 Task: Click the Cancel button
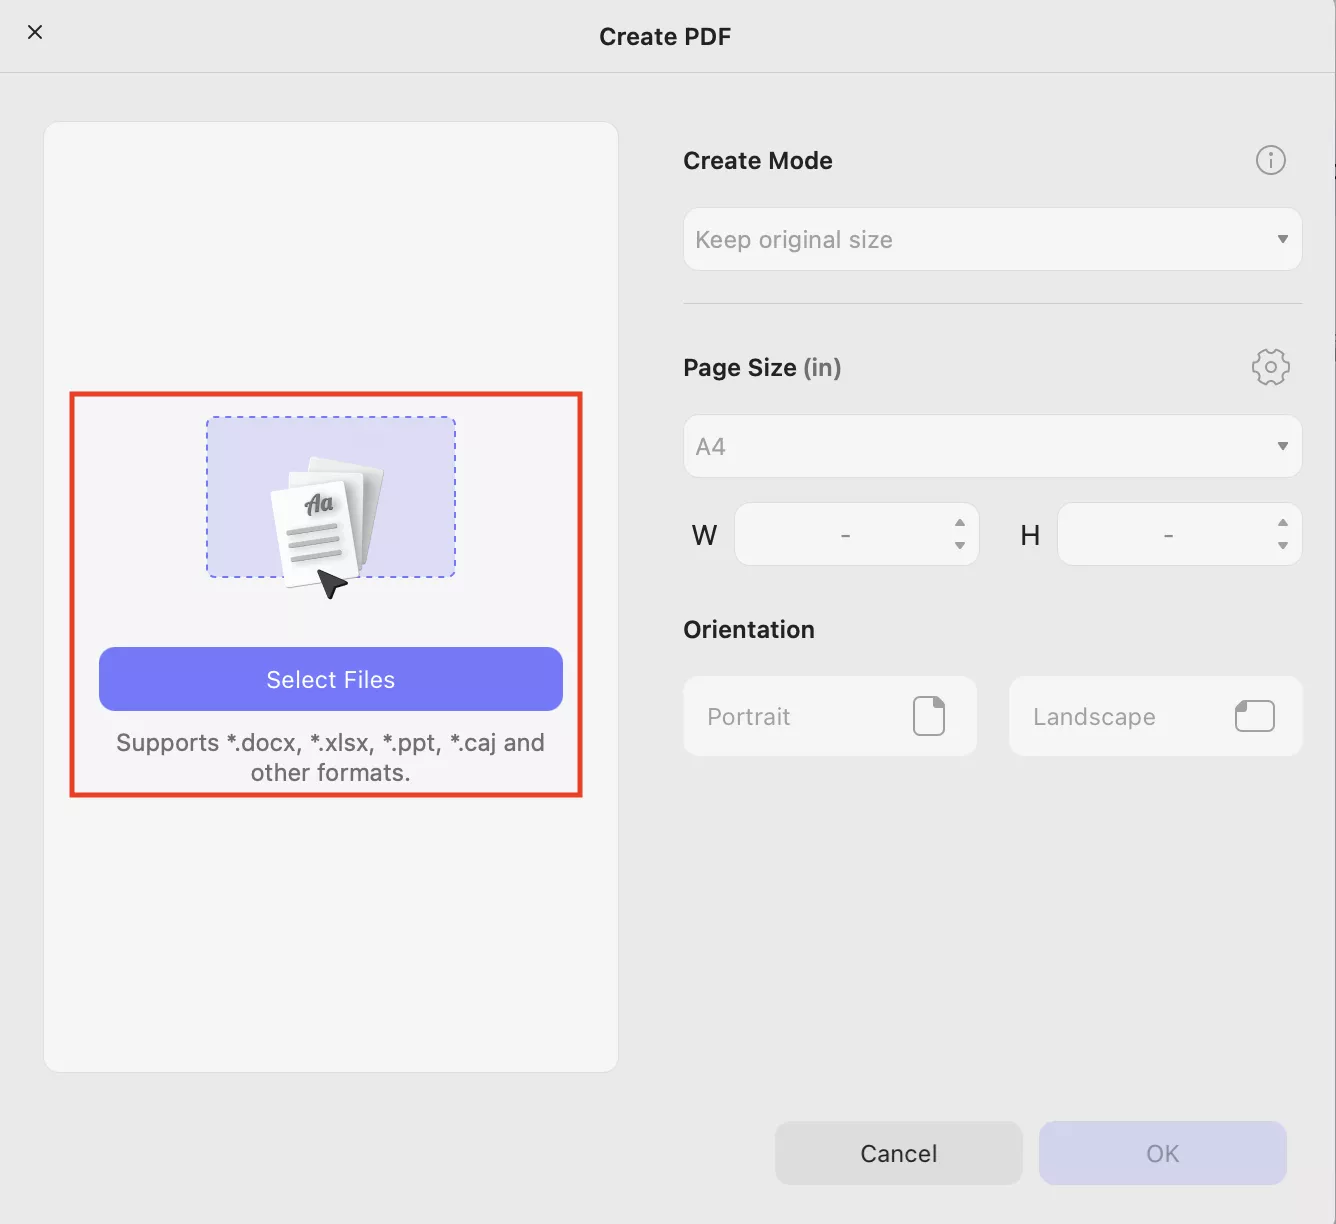tap(897, 1152)
